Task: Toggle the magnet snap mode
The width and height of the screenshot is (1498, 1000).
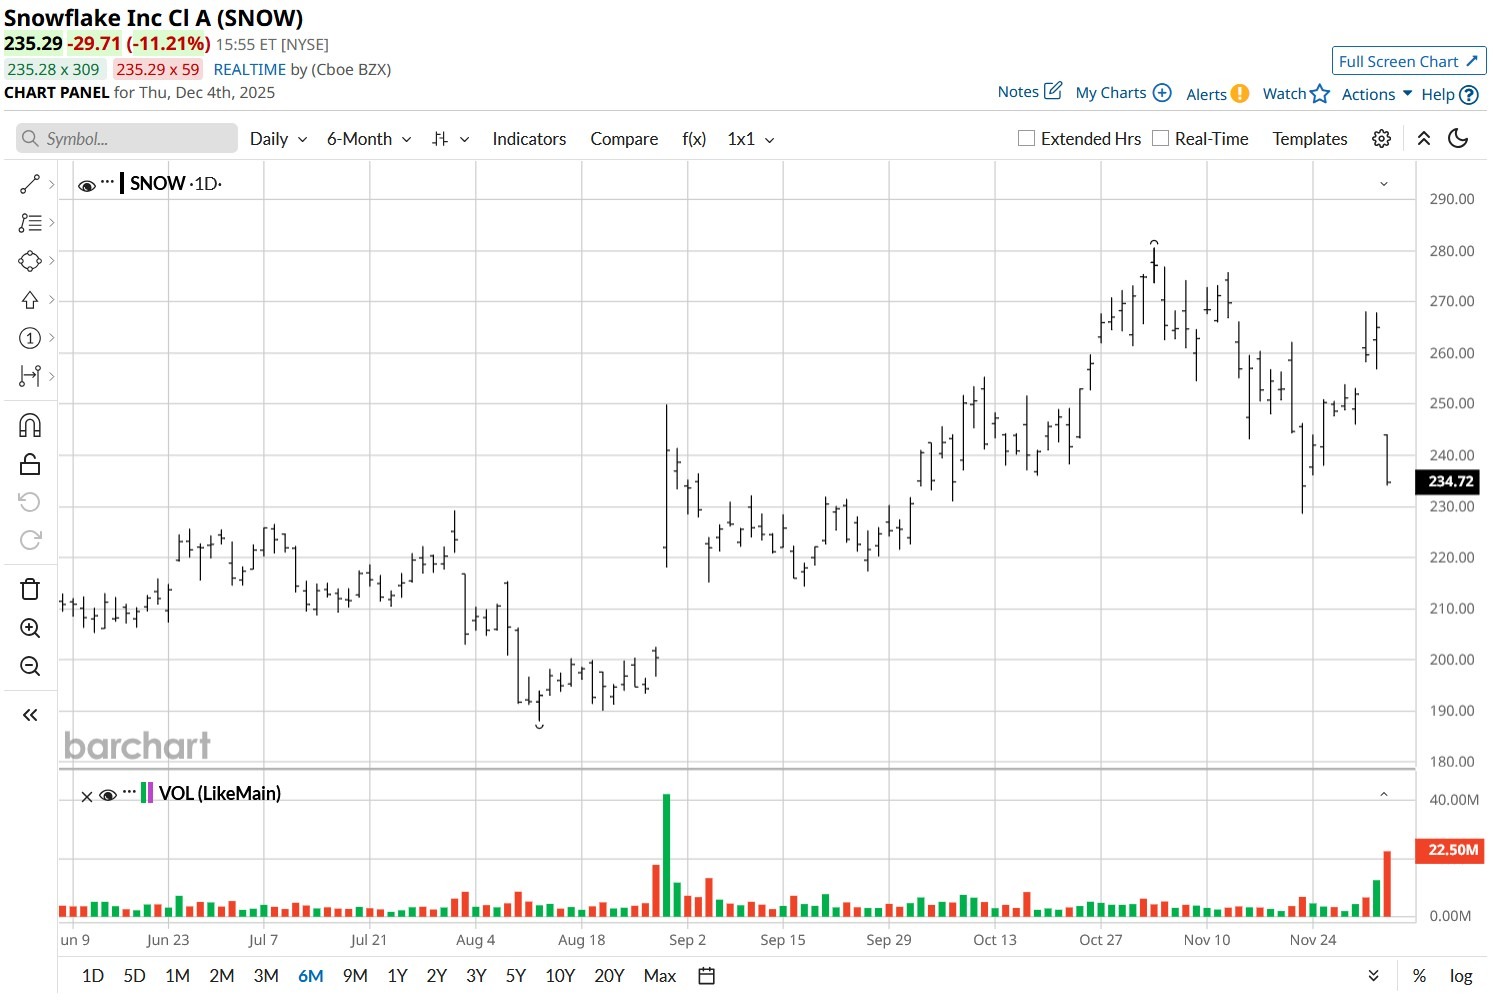Action: click(30, 426)
